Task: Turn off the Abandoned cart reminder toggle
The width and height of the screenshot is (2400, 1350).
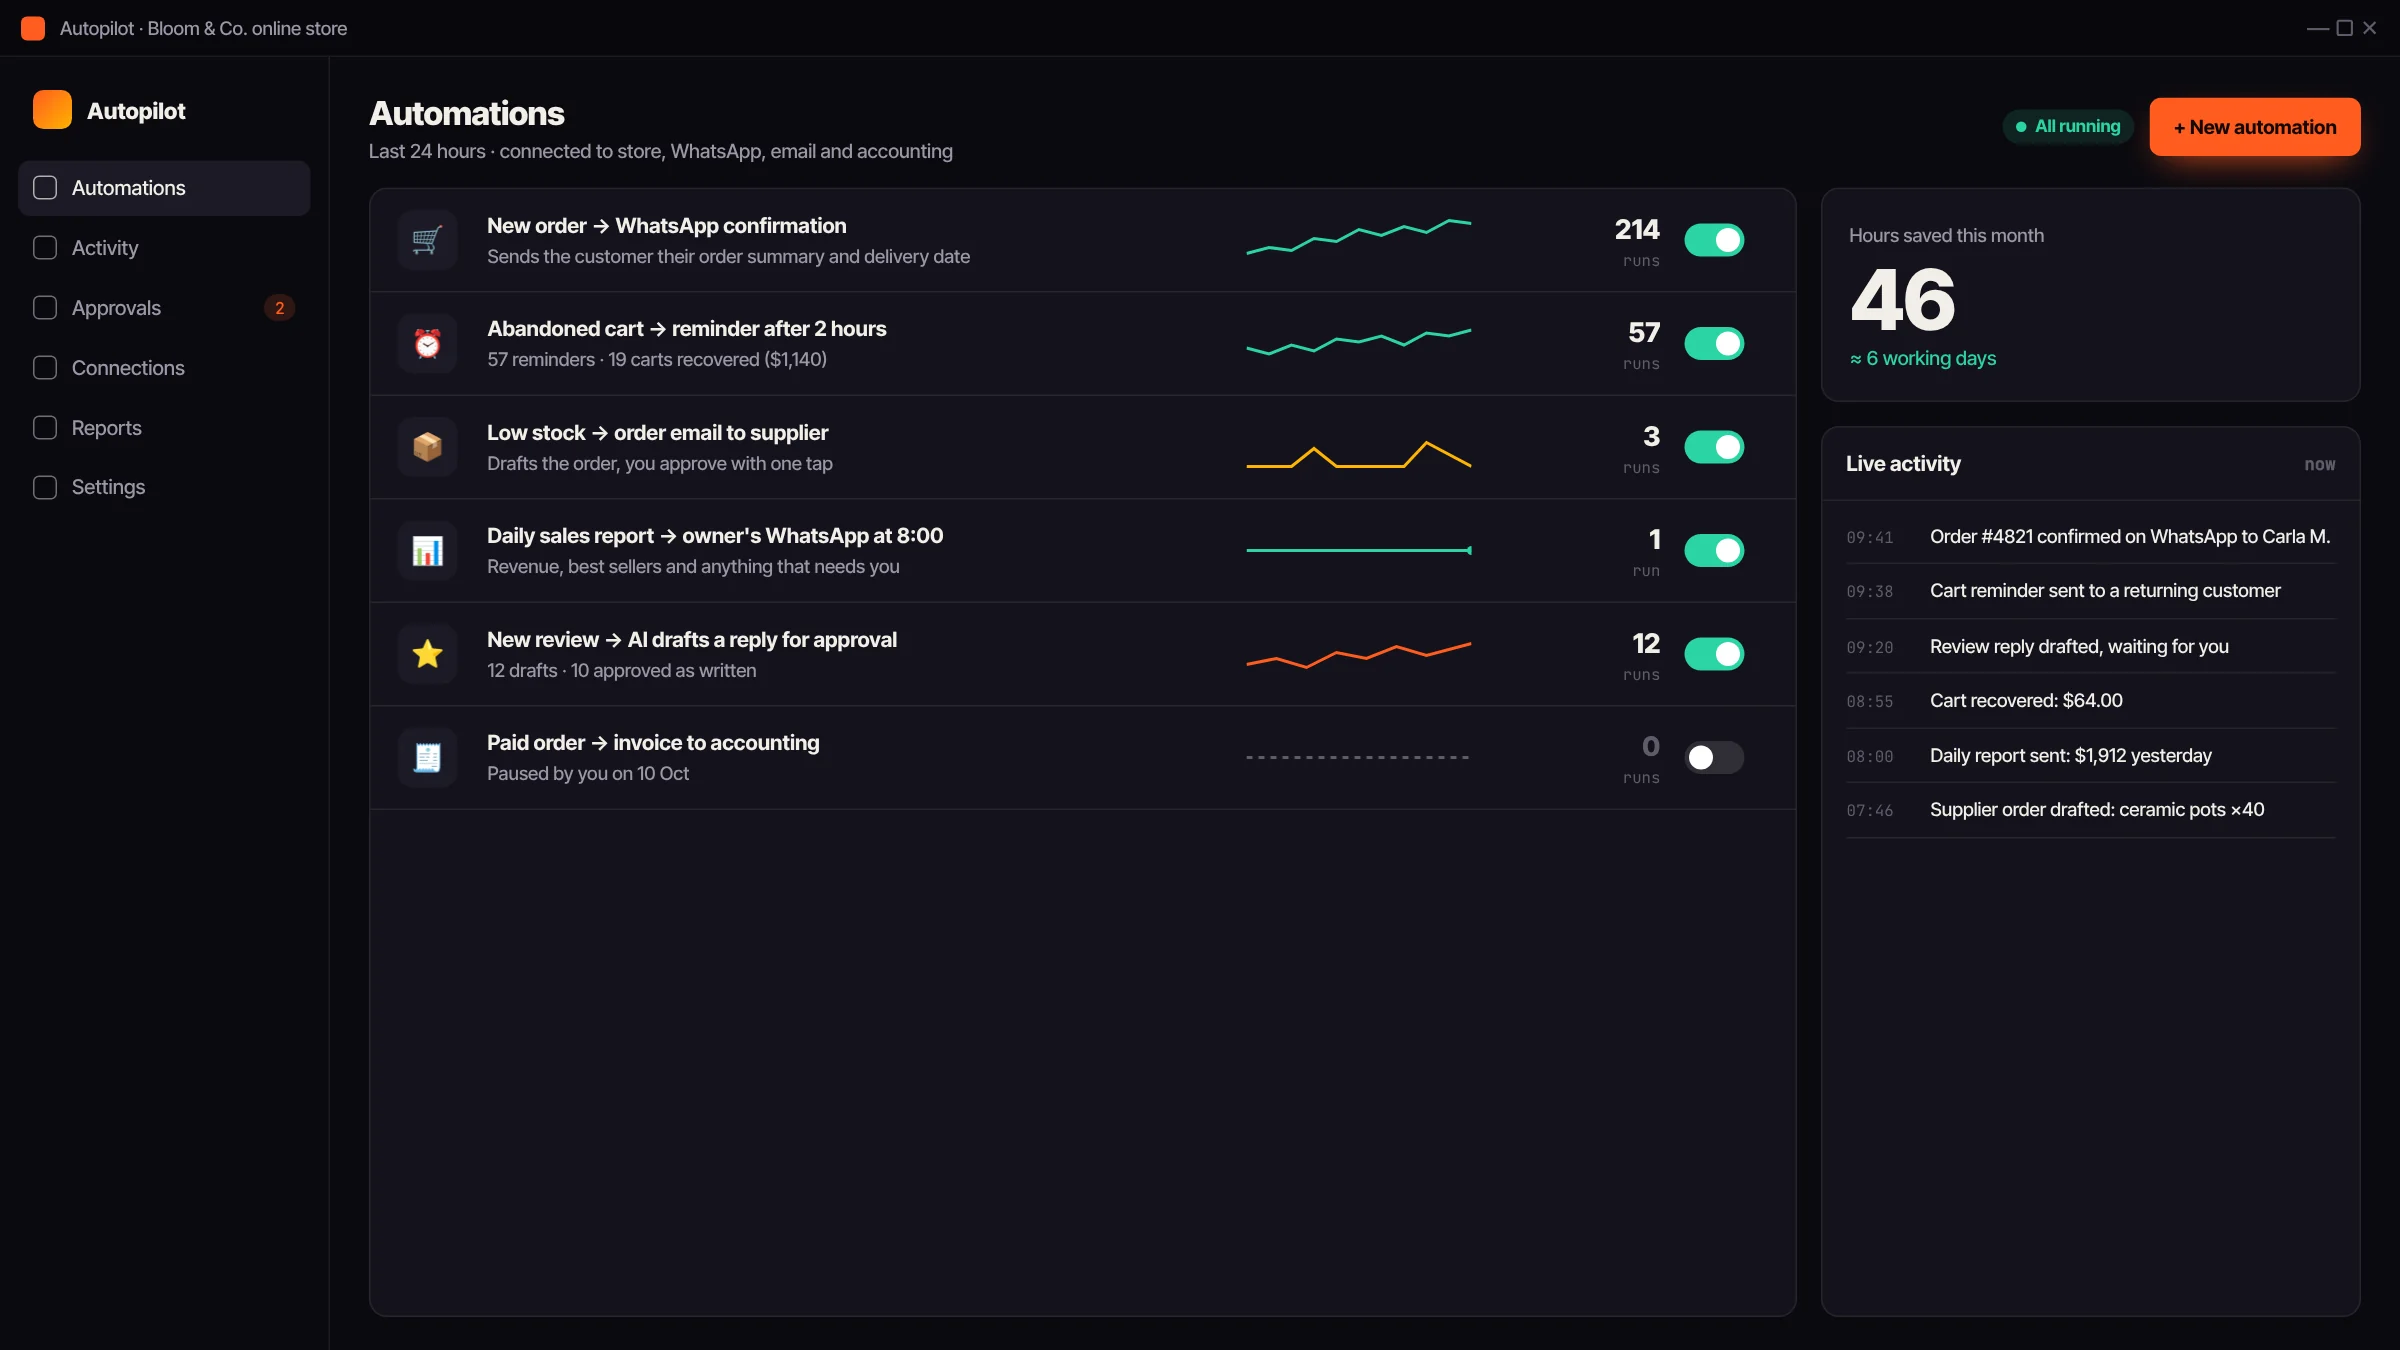Action: tap(1714, 344)
